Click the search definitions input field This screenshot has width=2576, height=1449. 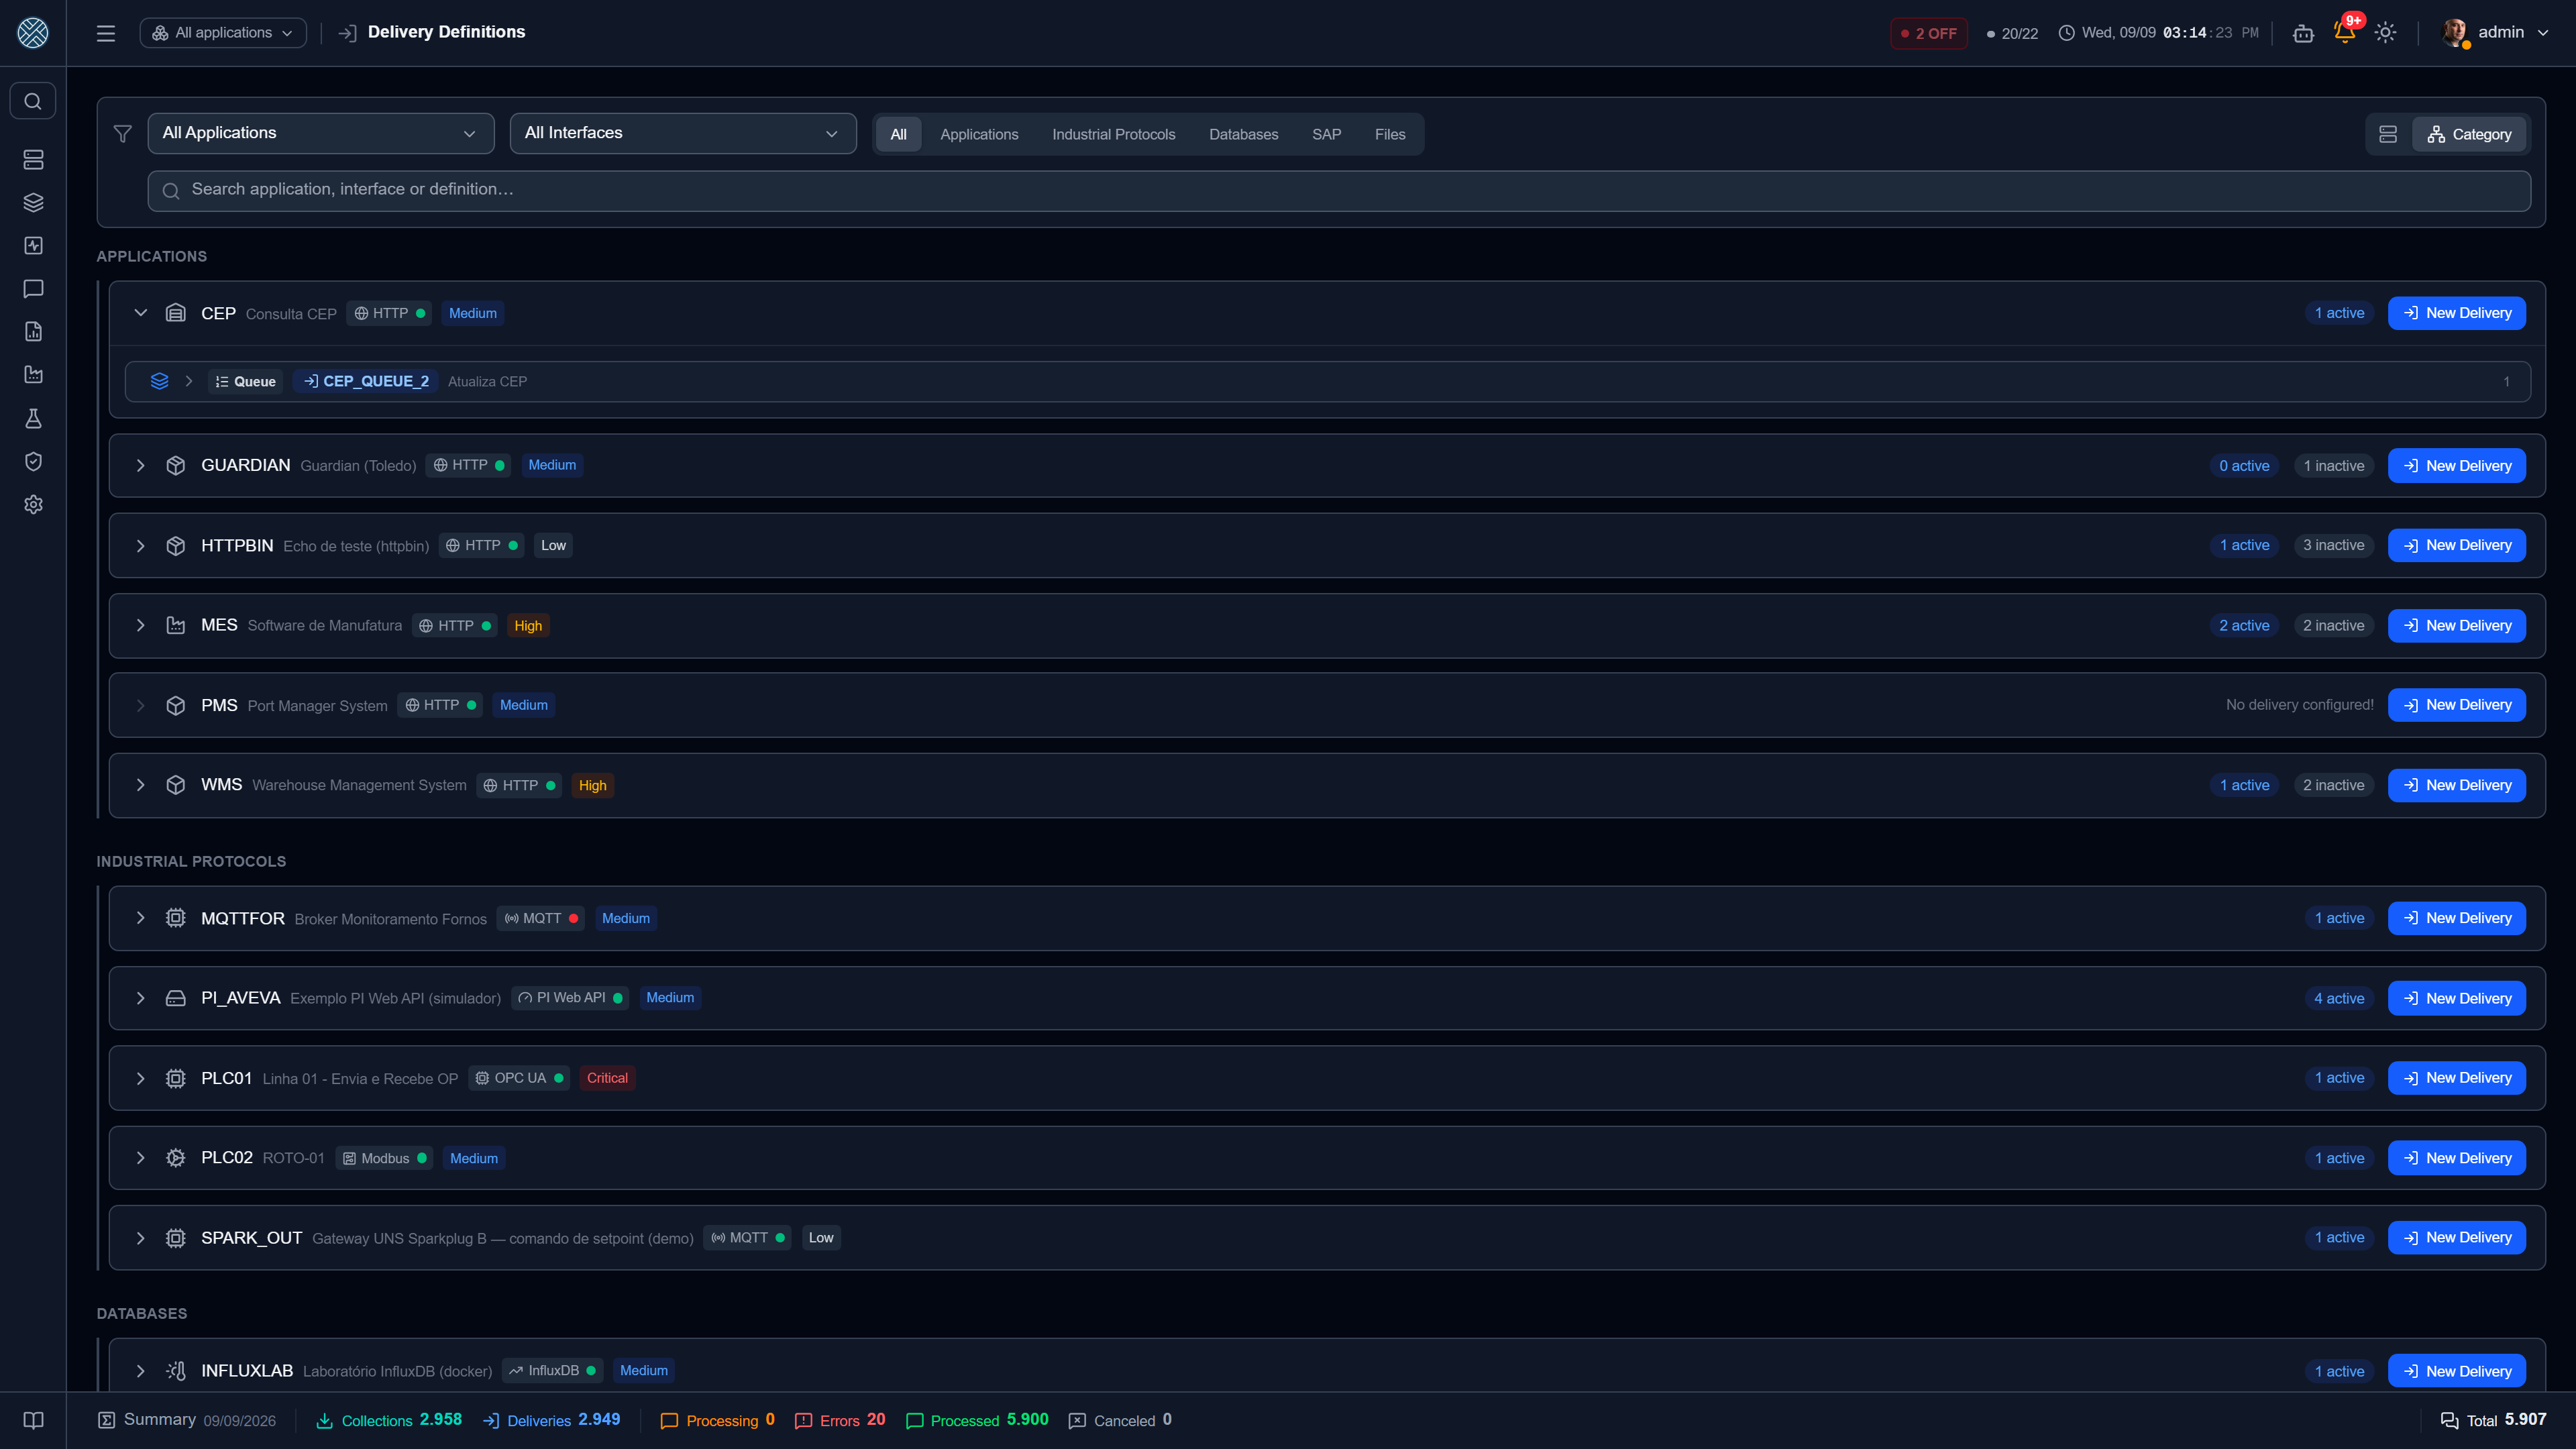[1339, 190]
